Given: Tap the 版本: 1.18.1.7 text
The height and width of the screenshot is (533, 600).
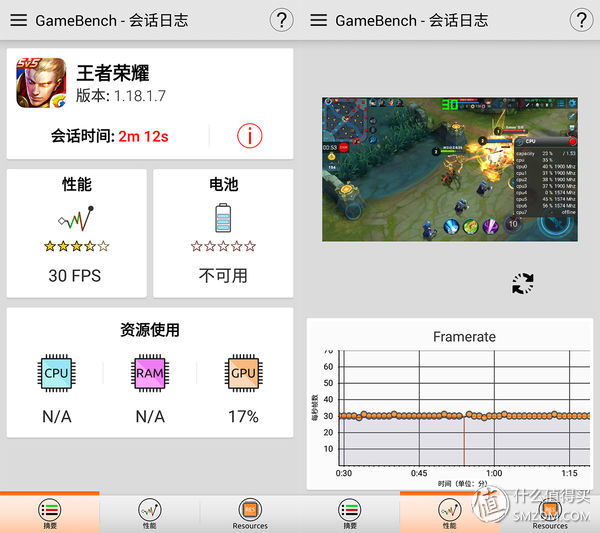Looking at the screenshot, I should (x=121, y=96).
